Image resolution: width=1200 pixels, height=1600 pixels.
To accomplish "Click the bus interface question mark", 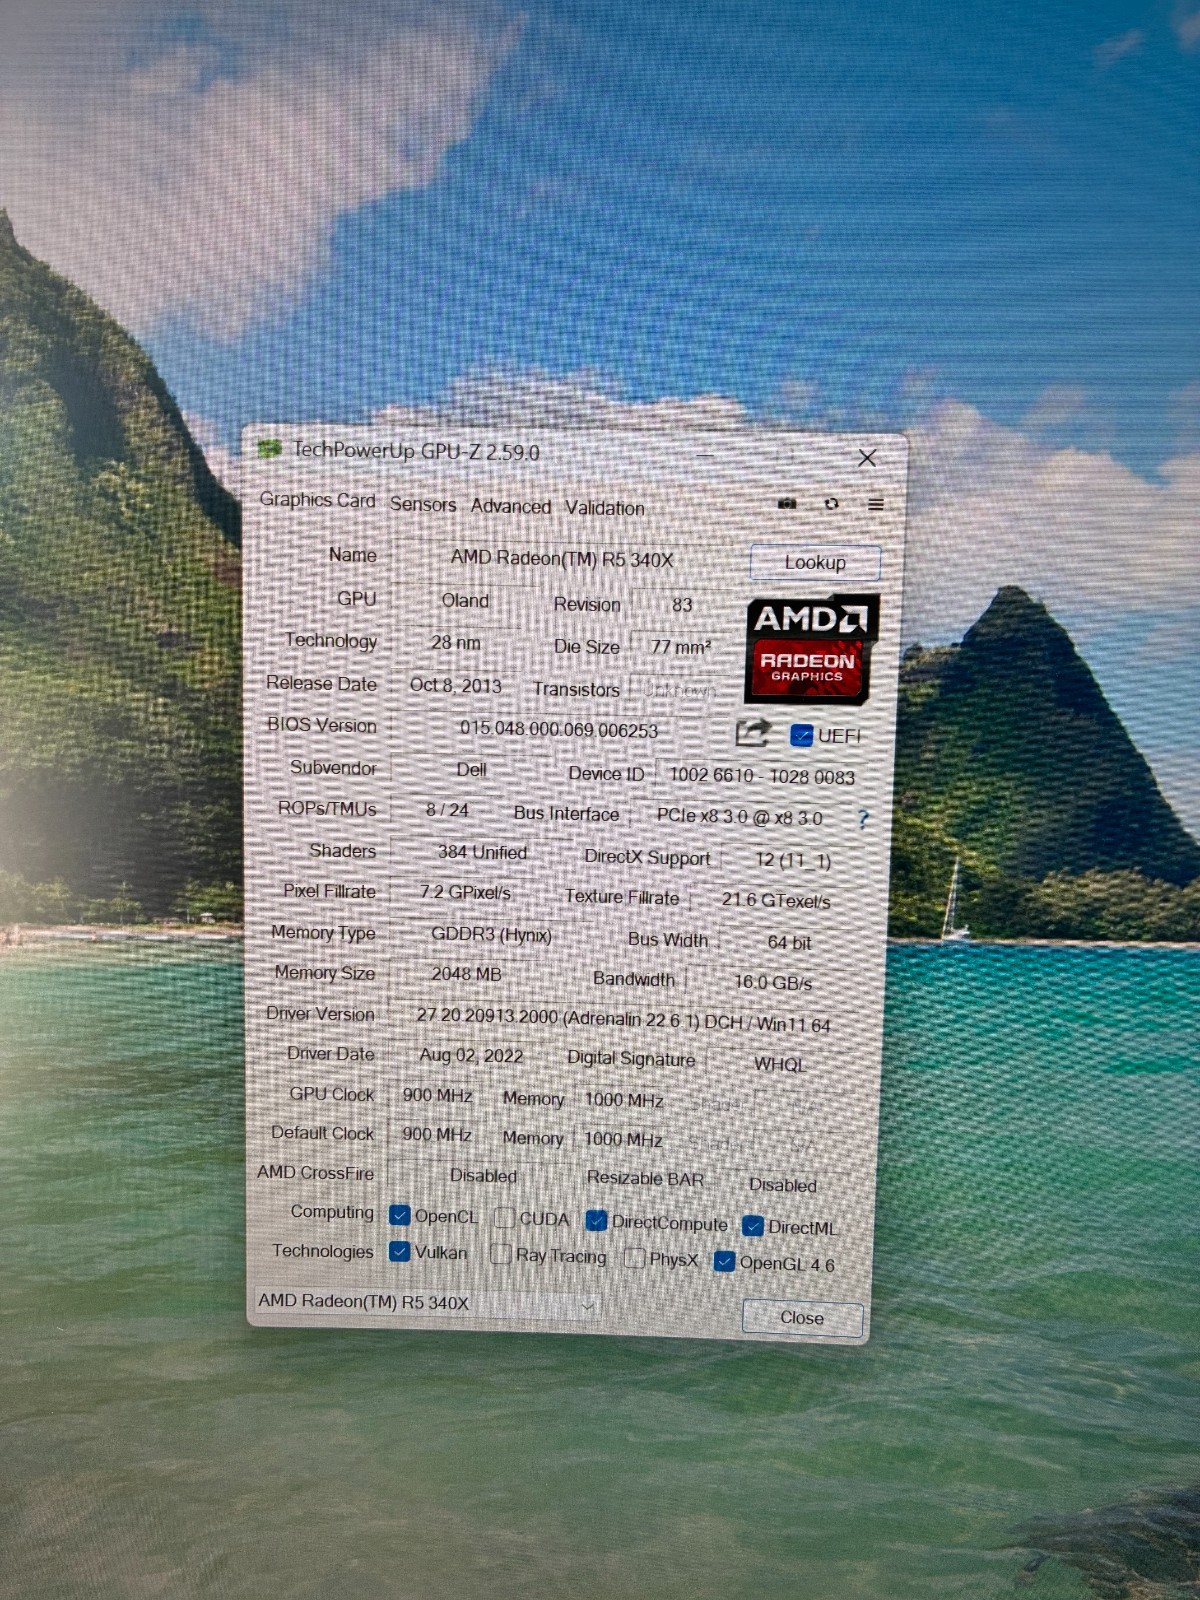I will click(x=863, y=819).
